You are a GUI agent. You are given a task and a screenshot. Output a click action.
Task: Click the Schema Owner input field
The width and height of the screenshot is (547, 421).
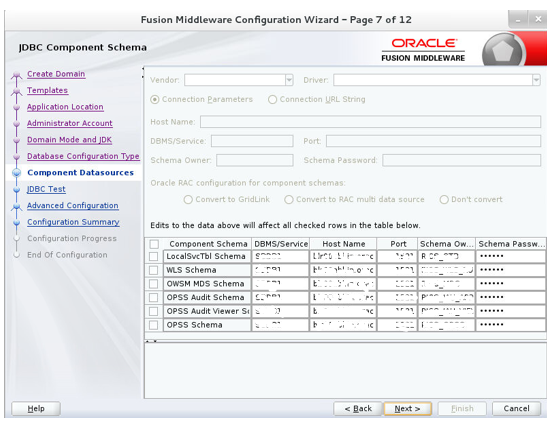(255, 160)
